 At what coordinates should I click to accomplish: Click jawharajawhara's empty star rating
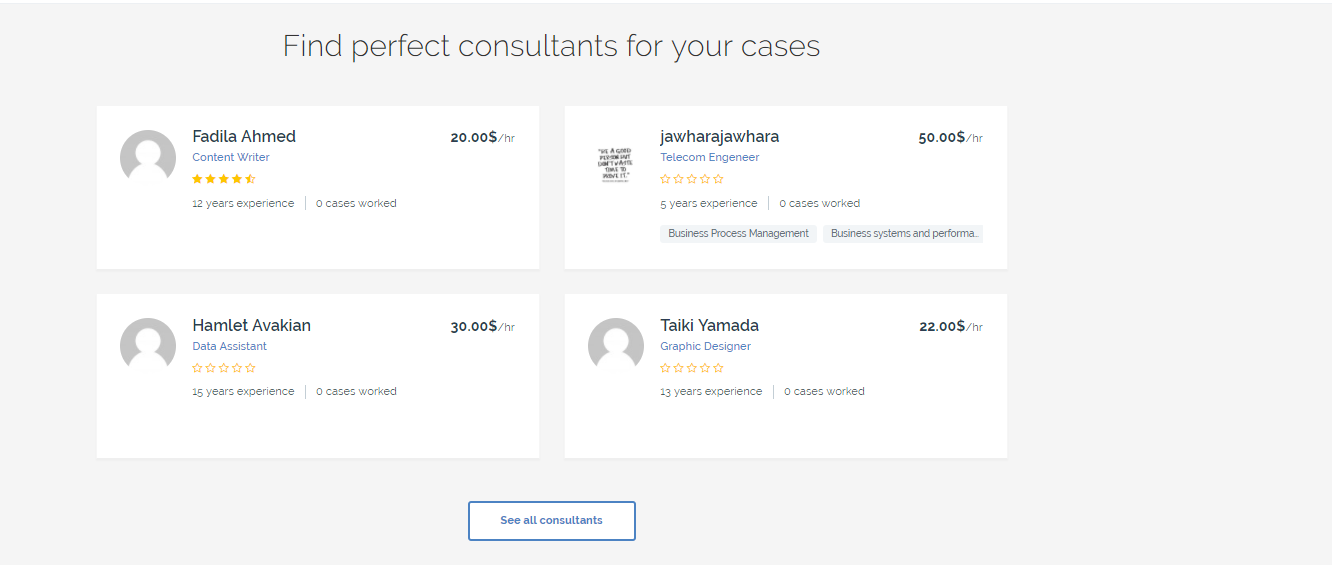coord(692,179)
